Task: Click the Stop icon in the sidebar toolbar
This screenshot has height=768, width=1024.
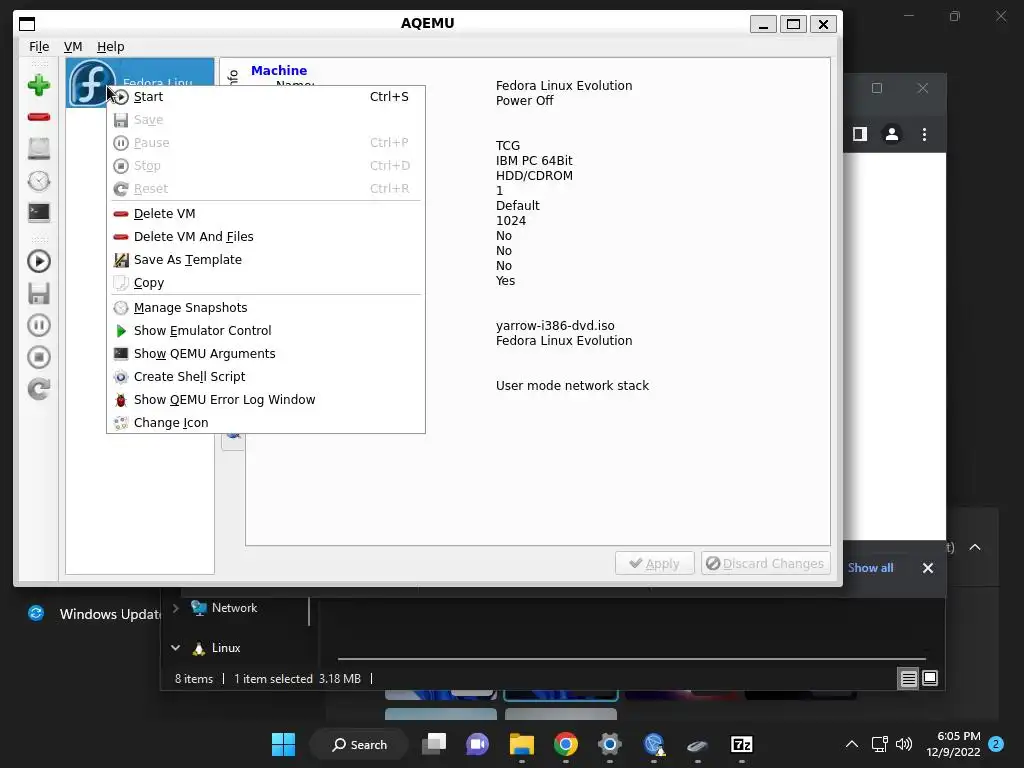Action: pos(39,357)
